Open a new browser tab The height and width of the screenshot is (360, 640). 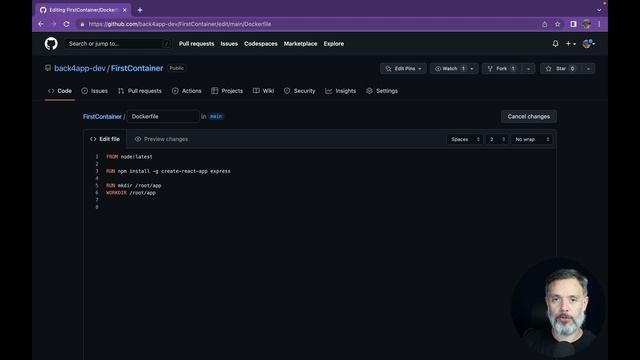pyautogui.click(x=140, y=10)
